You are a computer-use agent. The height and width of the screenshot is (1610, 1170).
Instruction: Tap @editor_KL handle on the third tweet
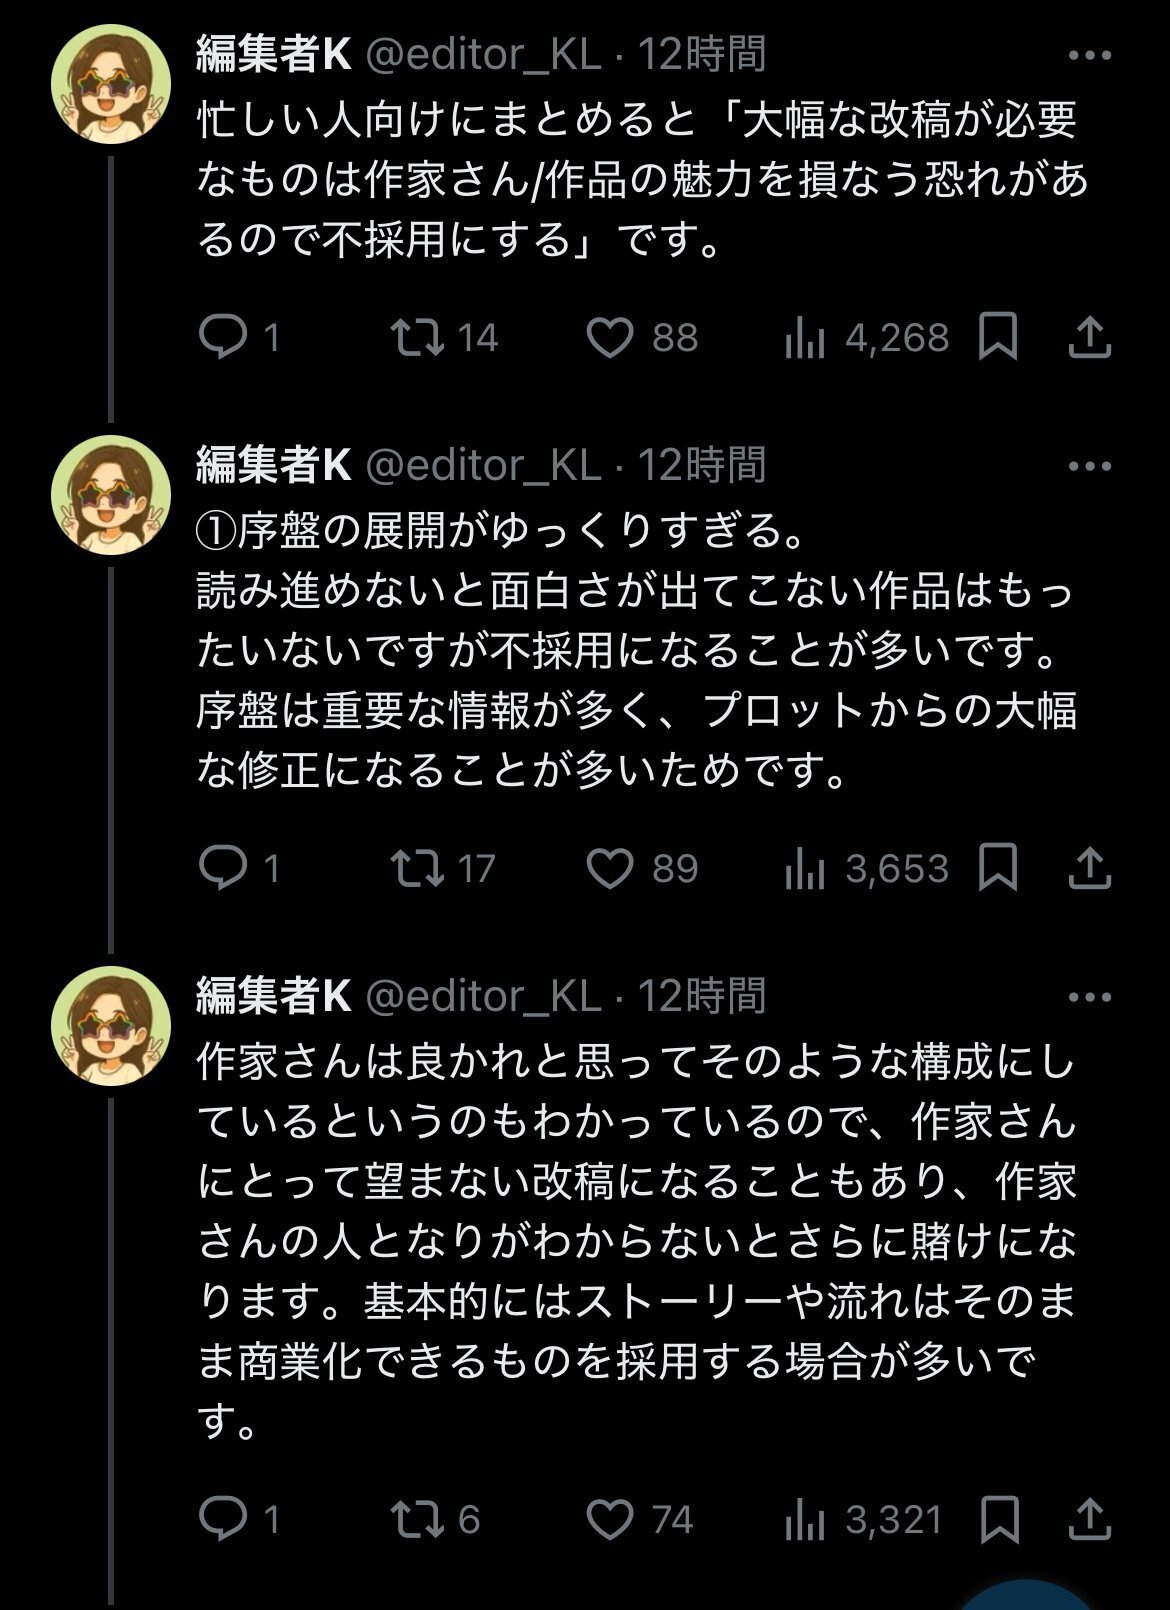[x=484, y=996]
